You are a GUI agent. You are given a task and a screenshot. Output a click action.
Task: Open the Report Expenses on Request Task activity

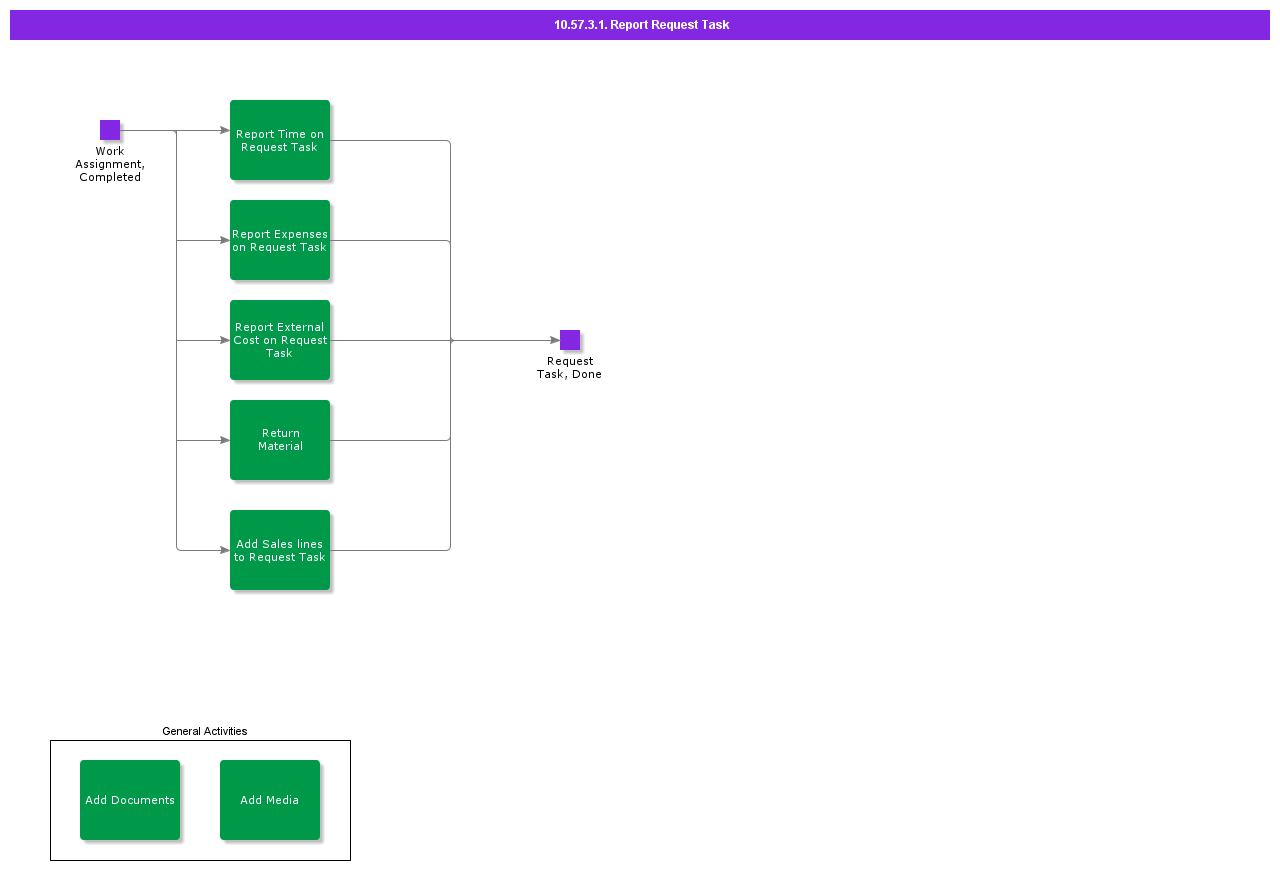point(280,240)
